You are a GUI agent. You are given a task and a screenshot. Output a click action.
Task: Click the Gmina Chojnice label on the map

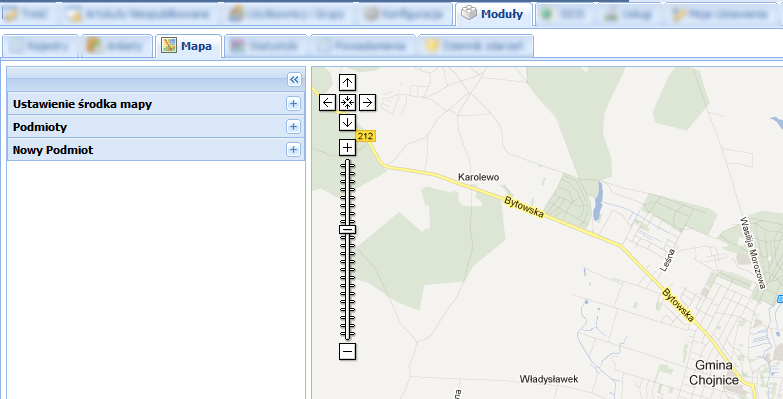[714, 373]
